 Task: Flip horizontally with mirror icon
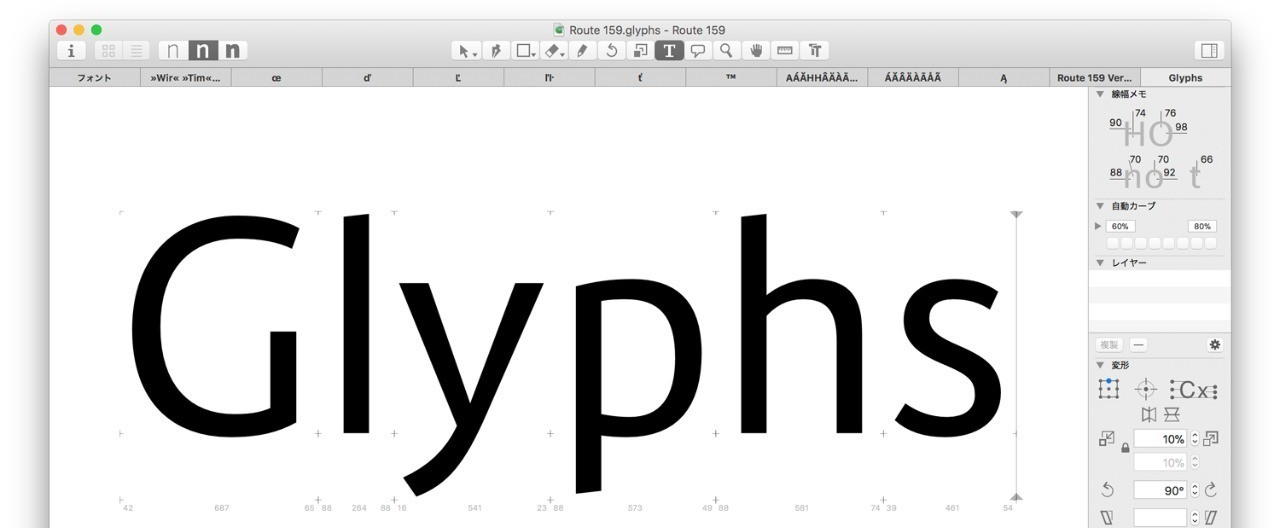coord(1147,414)
